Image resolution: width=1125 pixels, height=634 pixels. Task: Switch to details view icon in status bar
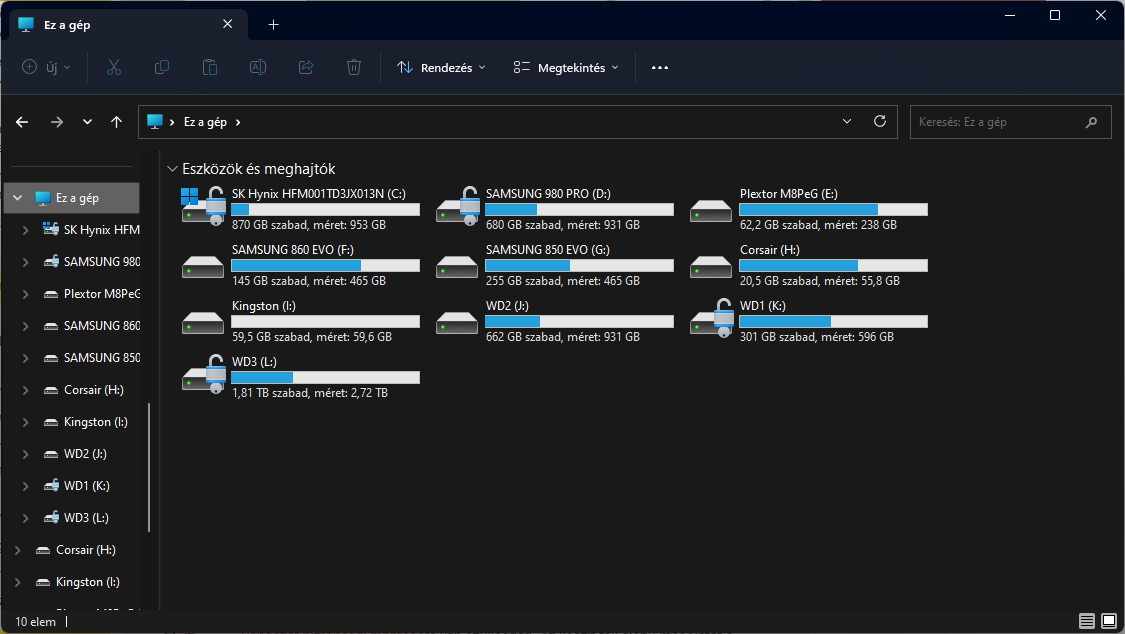coord(1087,621)
